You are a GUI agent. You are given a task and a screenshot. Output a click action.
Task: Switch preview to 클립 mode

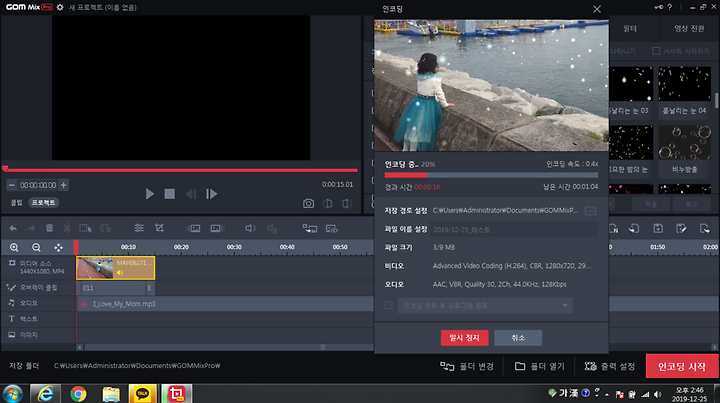[17, 202]
